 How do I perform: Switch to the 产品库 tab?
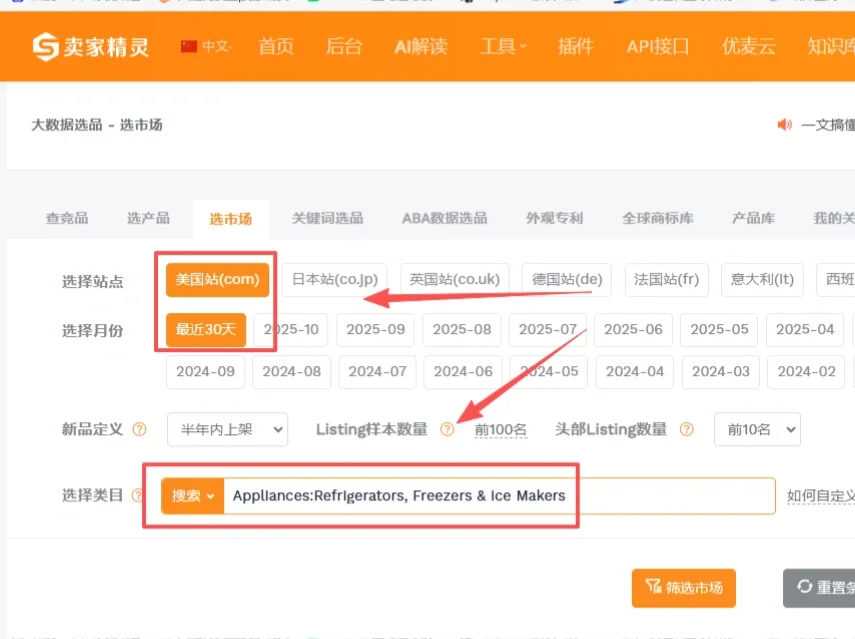753,219
